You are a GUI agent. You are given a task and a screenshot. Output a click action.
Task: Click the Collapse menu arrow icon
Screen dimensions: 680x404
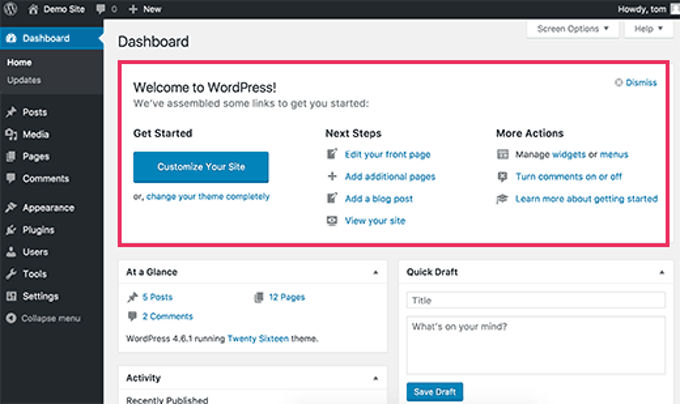click(11, 318)
